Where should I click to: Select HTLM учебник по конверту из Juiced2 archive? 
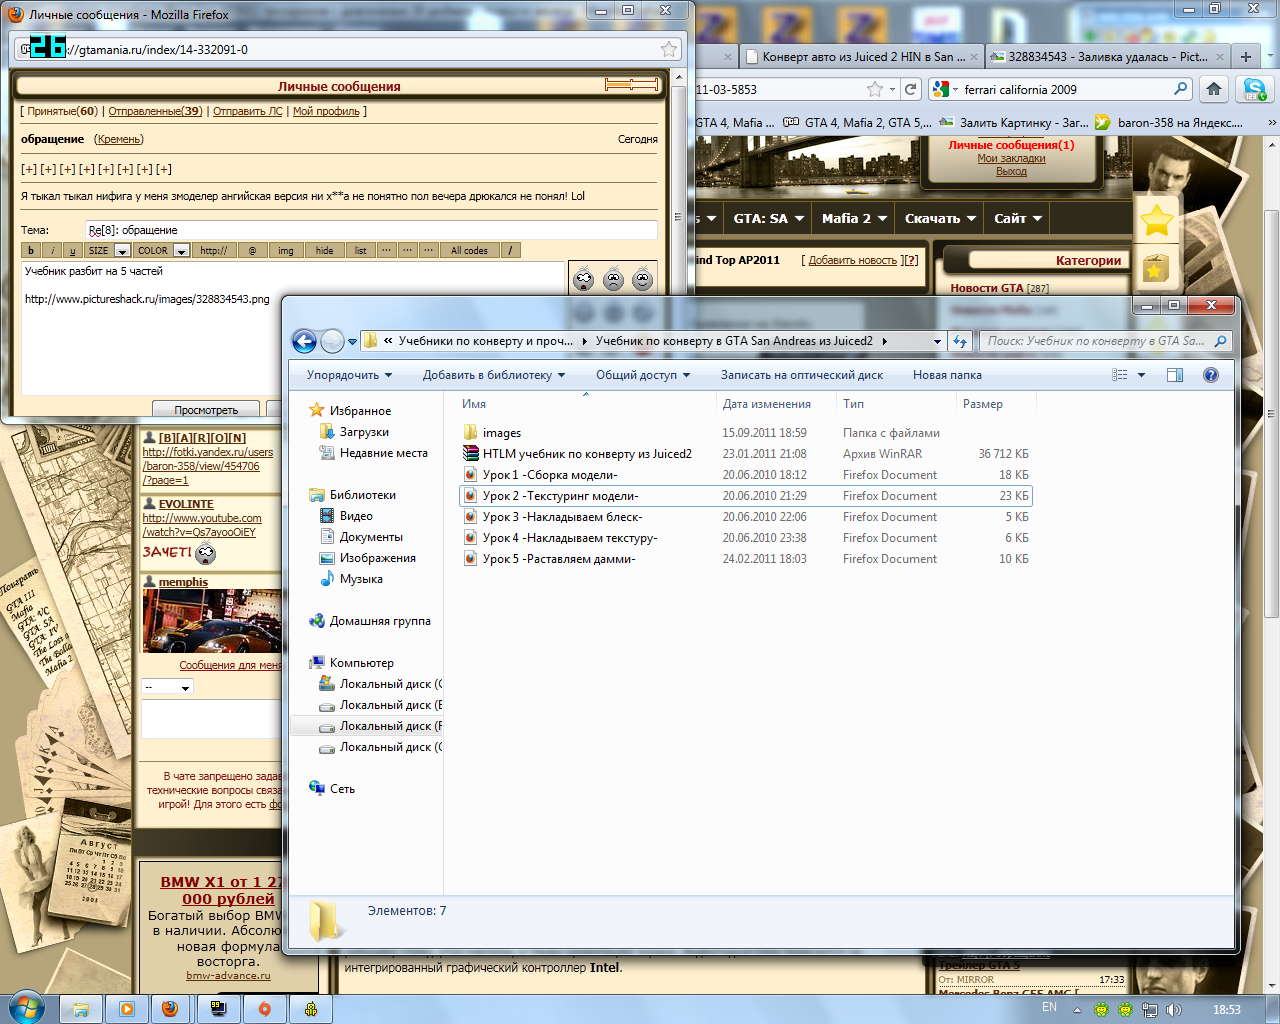[587, 454]
